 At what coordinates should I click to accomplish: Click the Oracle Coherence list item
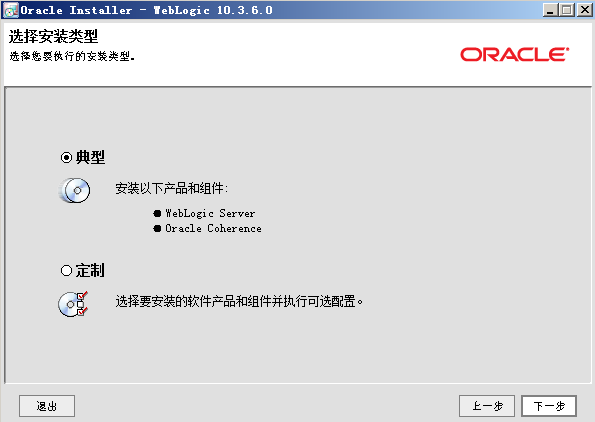tap(213, 228)
